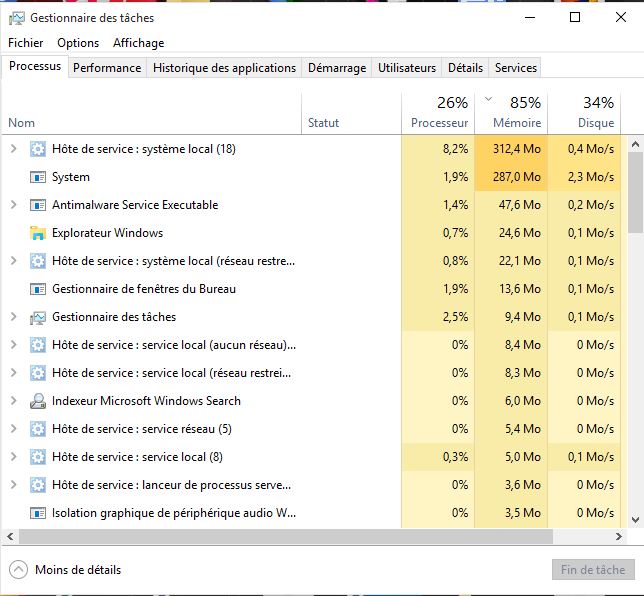The width and height of the screenshot is (644, 596).
Task: Click the System process icon
Action: click(38, 177)
